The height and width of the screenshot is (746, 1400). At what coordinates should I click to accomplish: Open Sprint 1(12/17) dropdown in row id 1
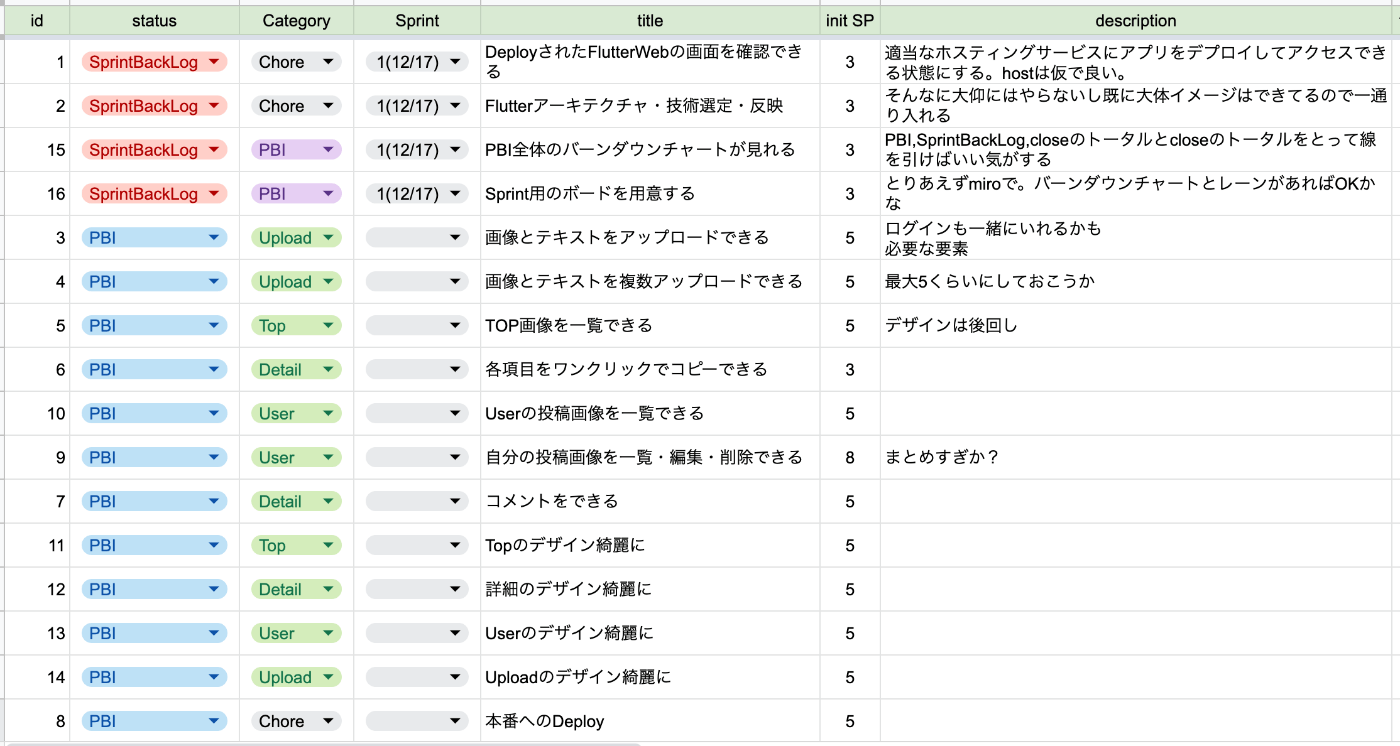[417, 62]
